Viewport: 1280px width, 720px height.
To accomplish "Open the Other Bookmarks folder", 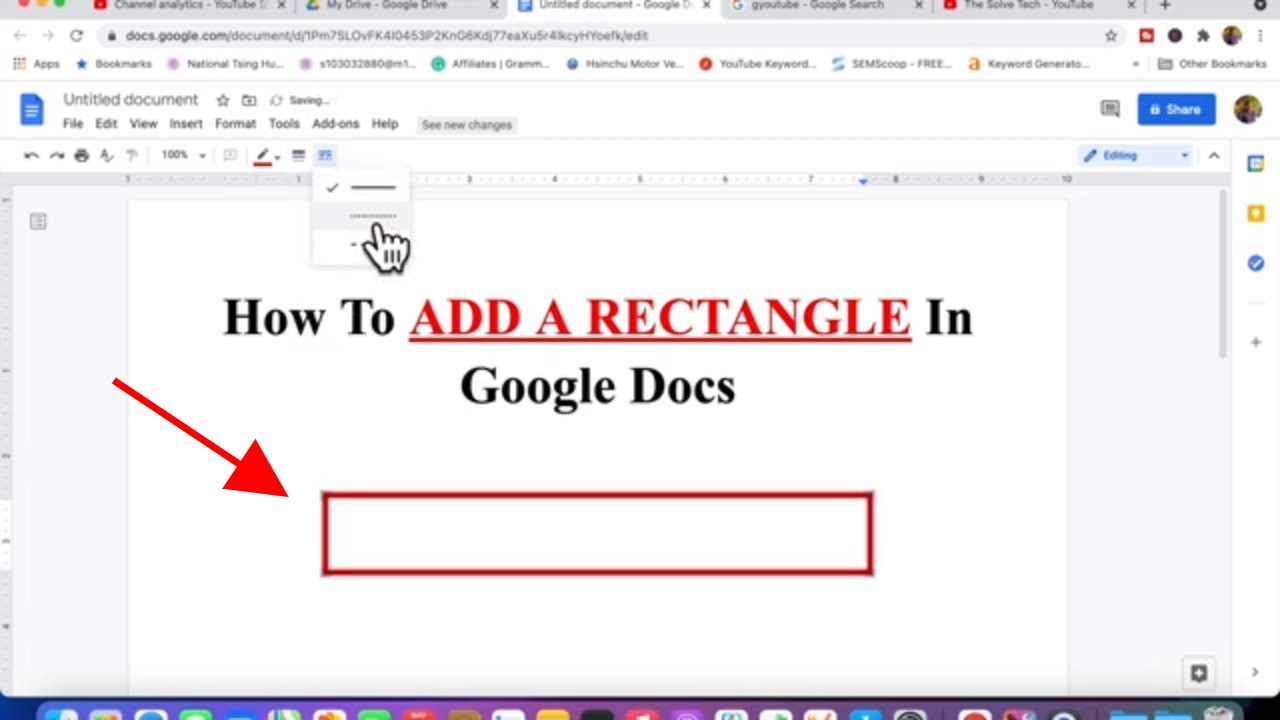I will pyautogui.click(x=1211, y=64).
